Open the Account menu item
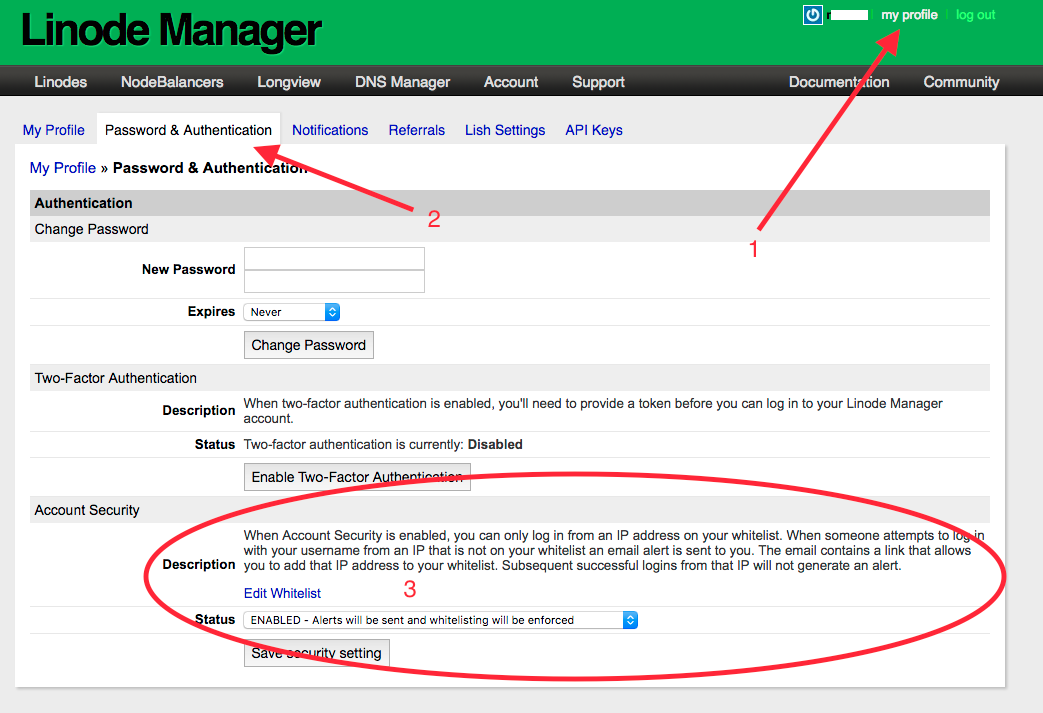This screenshot has height=713, width=1043. click(511, 82)
